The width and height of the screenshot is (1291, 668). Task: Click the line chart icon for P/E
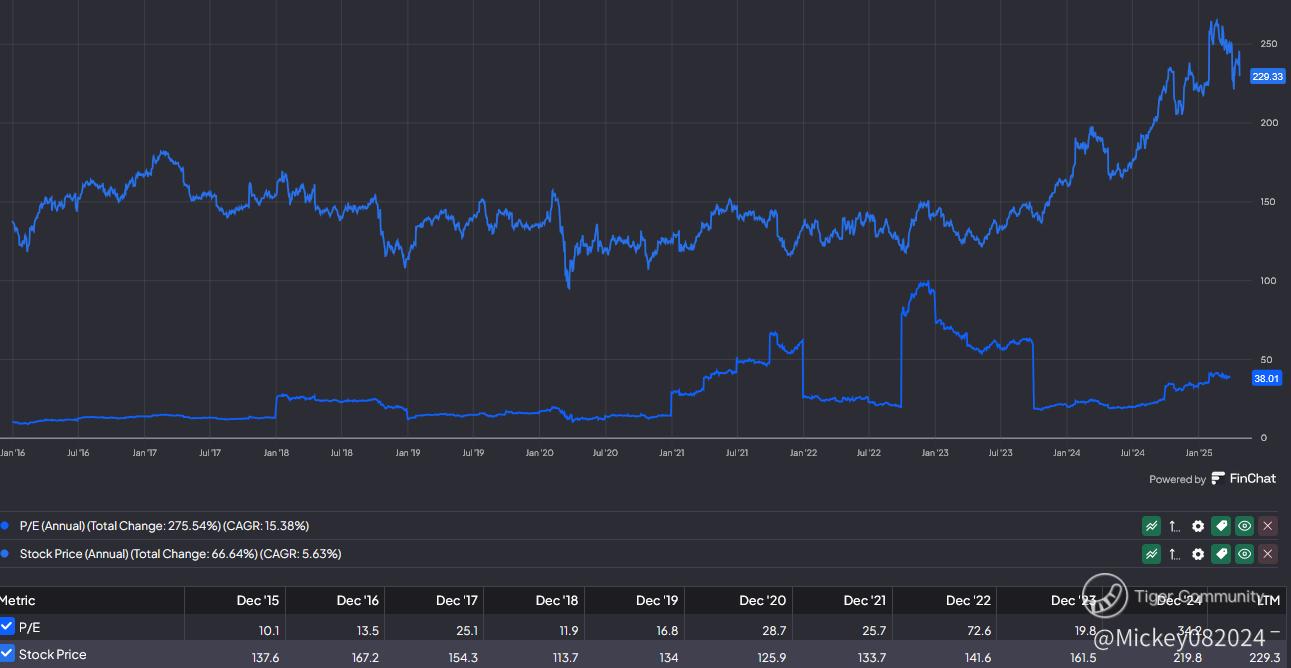[x=1151, y=526]
